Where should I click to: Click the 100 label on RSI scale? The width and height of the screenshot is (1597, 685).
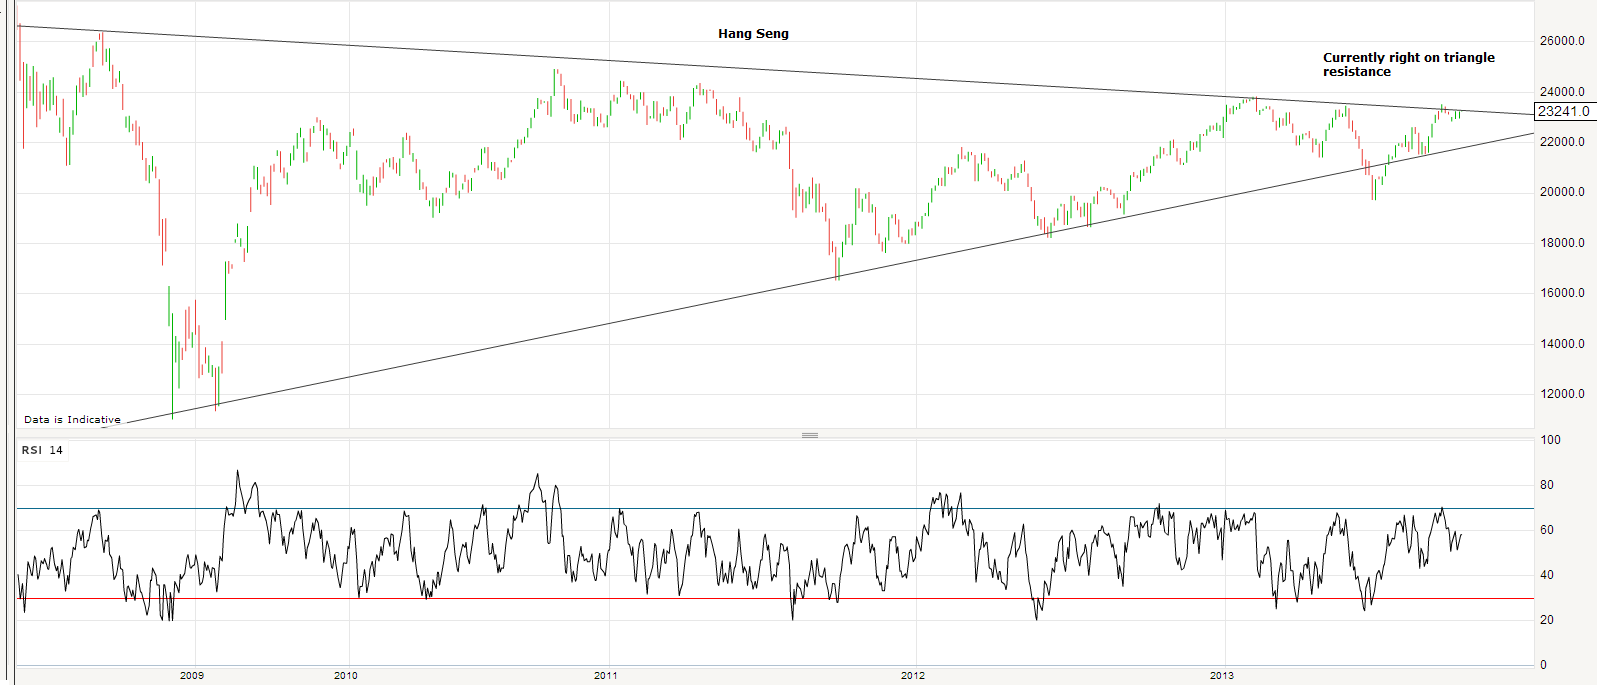(x=1550, y=440)
